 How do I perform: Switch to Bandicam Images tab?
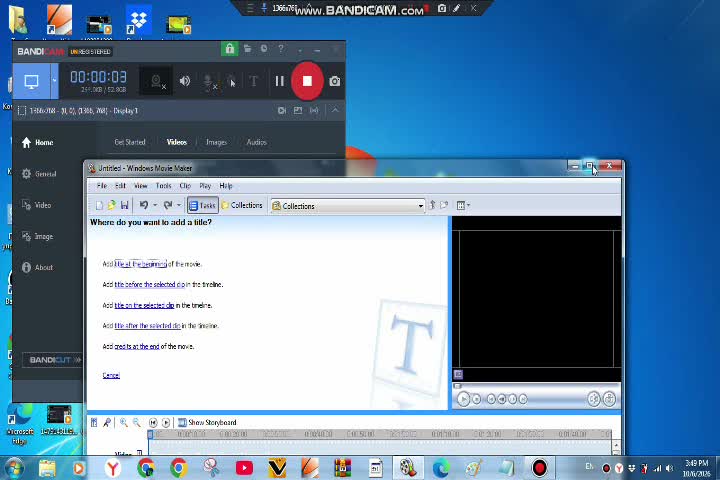click(x=216, y=142)
